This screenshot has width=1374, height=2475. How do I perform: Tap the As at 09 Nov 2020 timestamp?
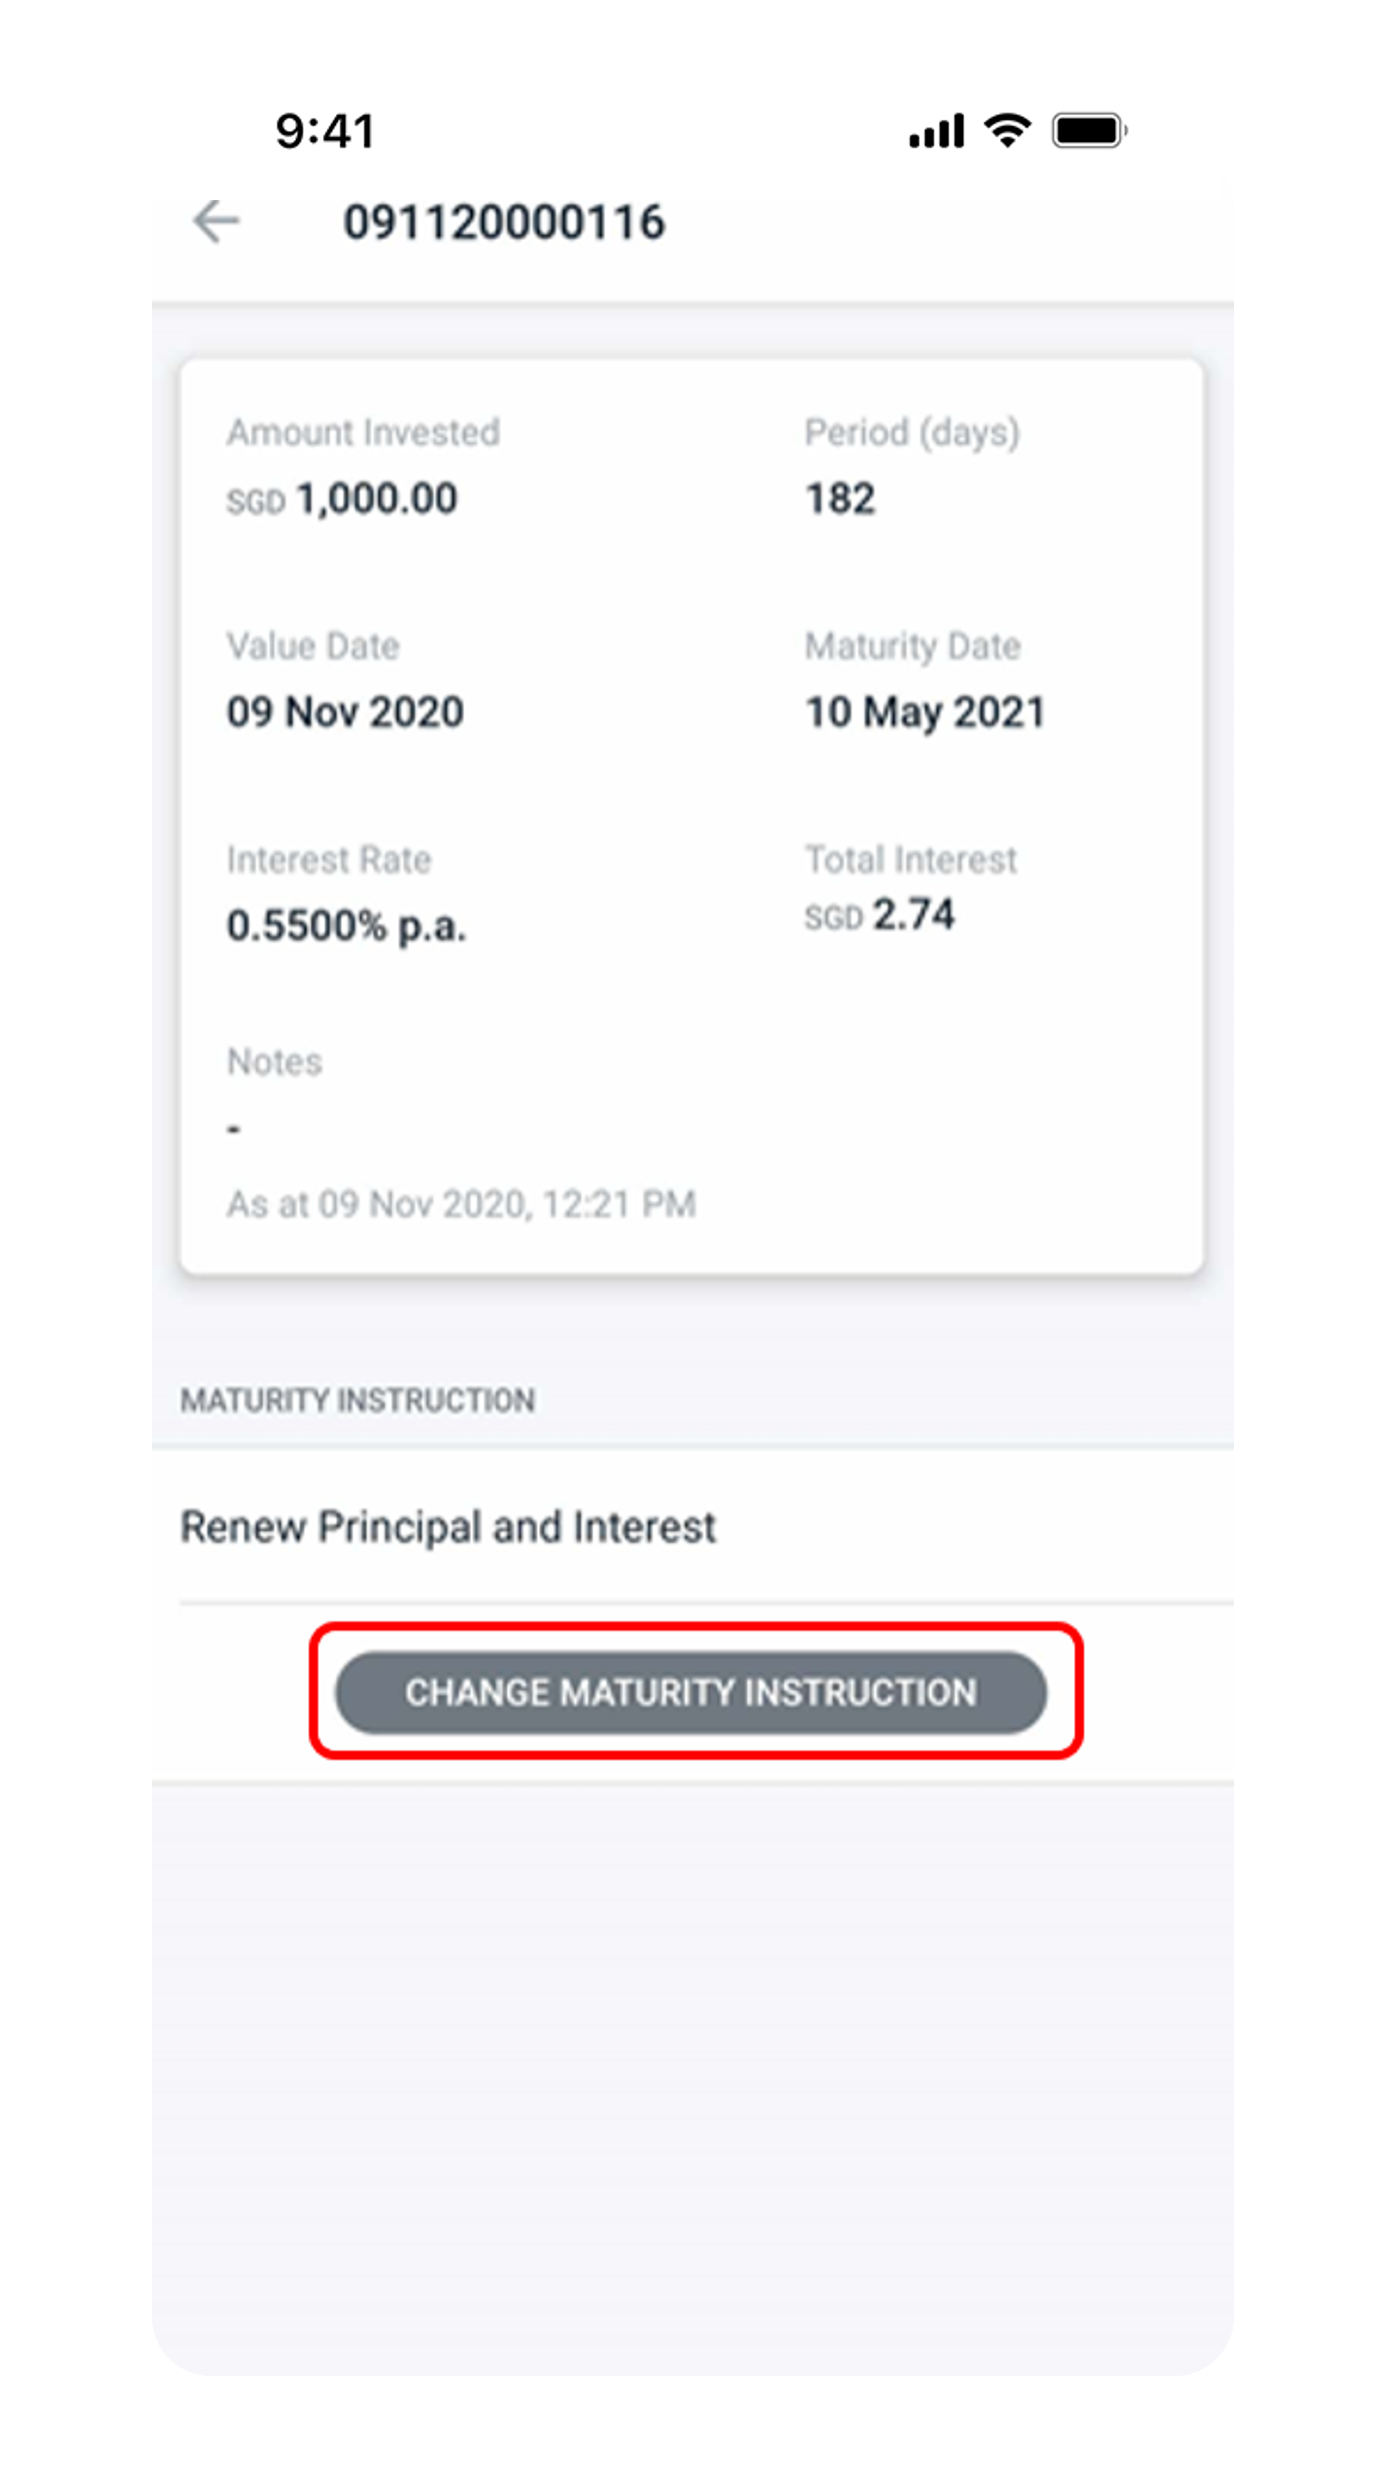point(461,1204)
